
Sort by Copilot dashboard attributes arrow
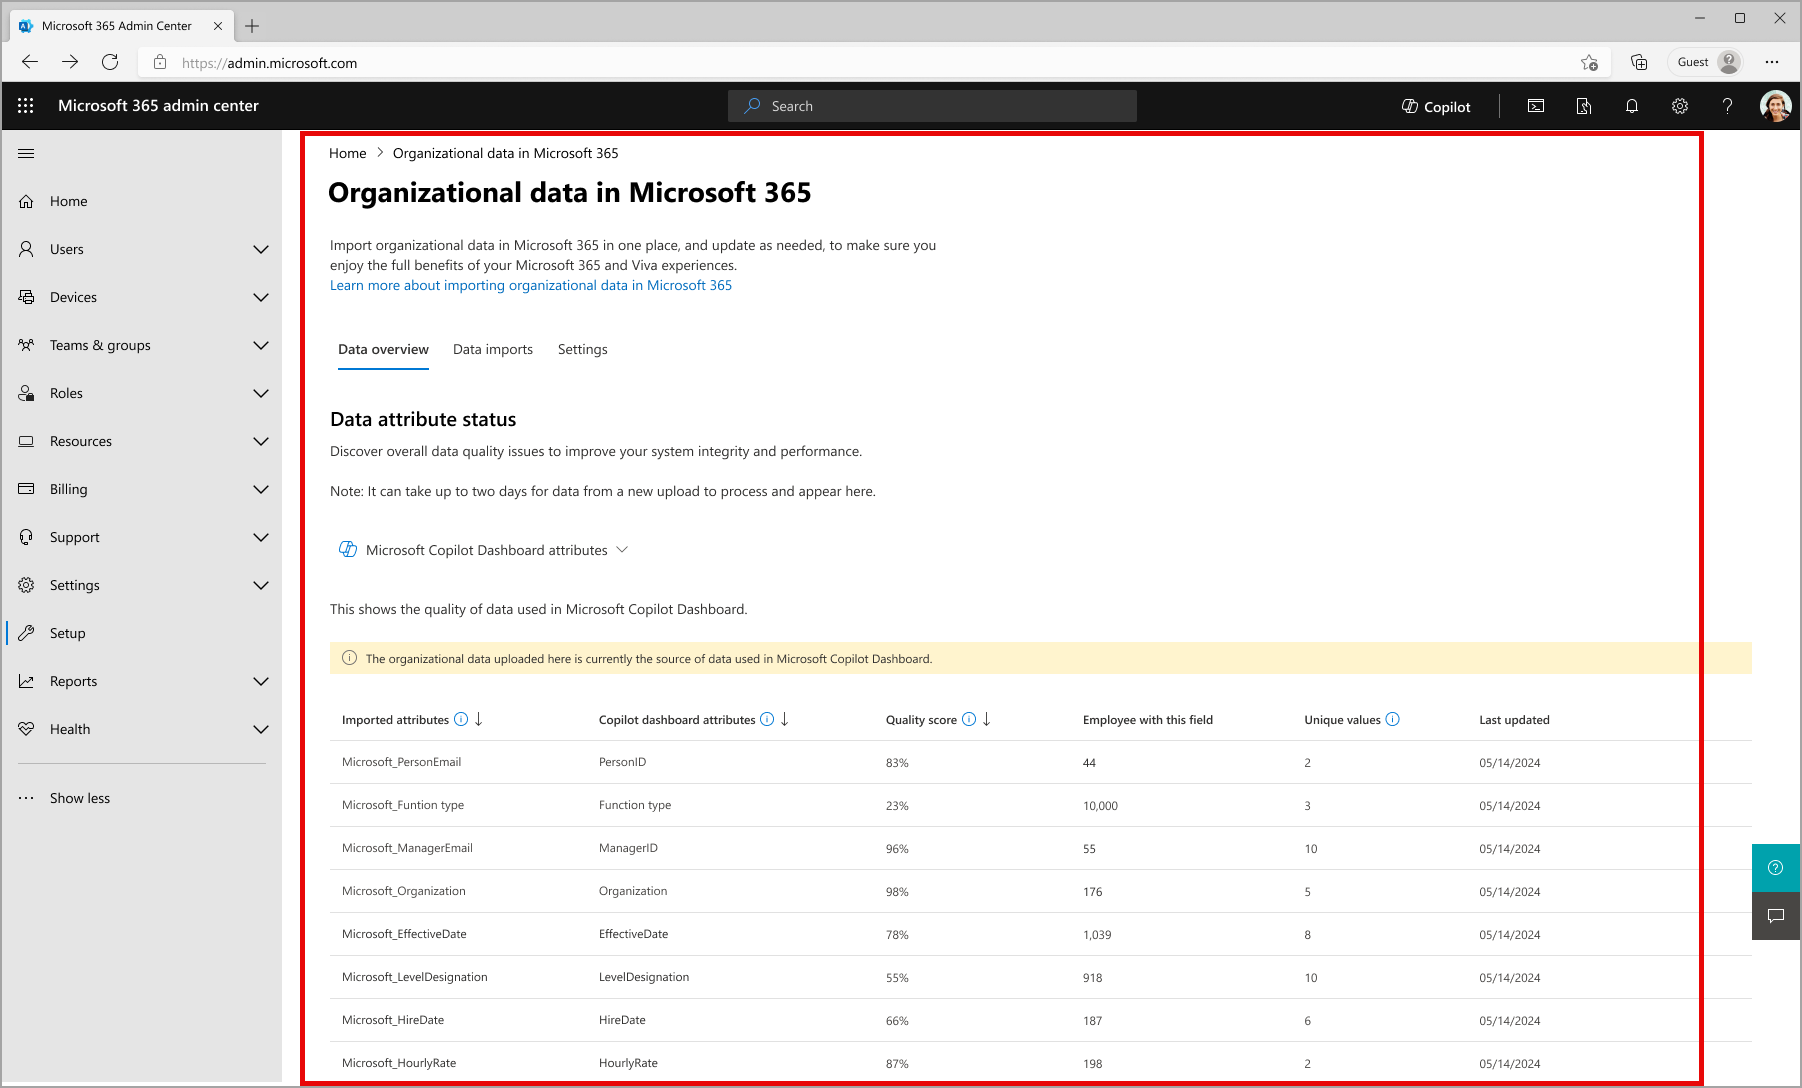point(785,719)
